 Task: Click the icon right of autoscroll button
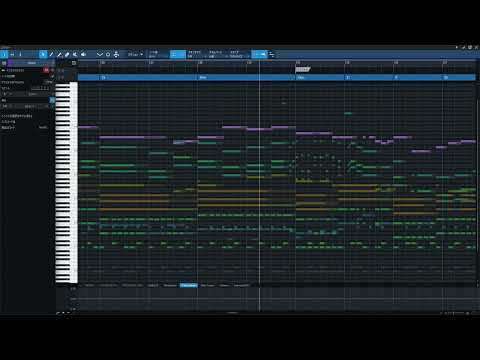pos(272,54)
